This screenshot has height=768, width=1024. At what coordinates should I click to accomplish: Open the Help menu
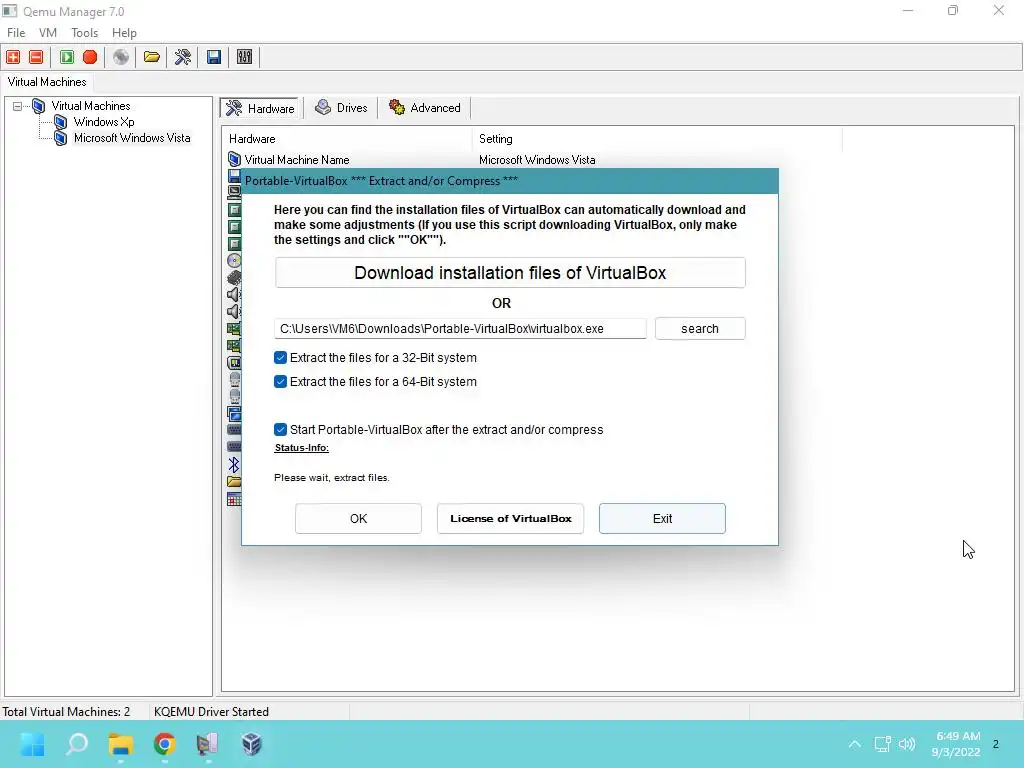(124, 33)
